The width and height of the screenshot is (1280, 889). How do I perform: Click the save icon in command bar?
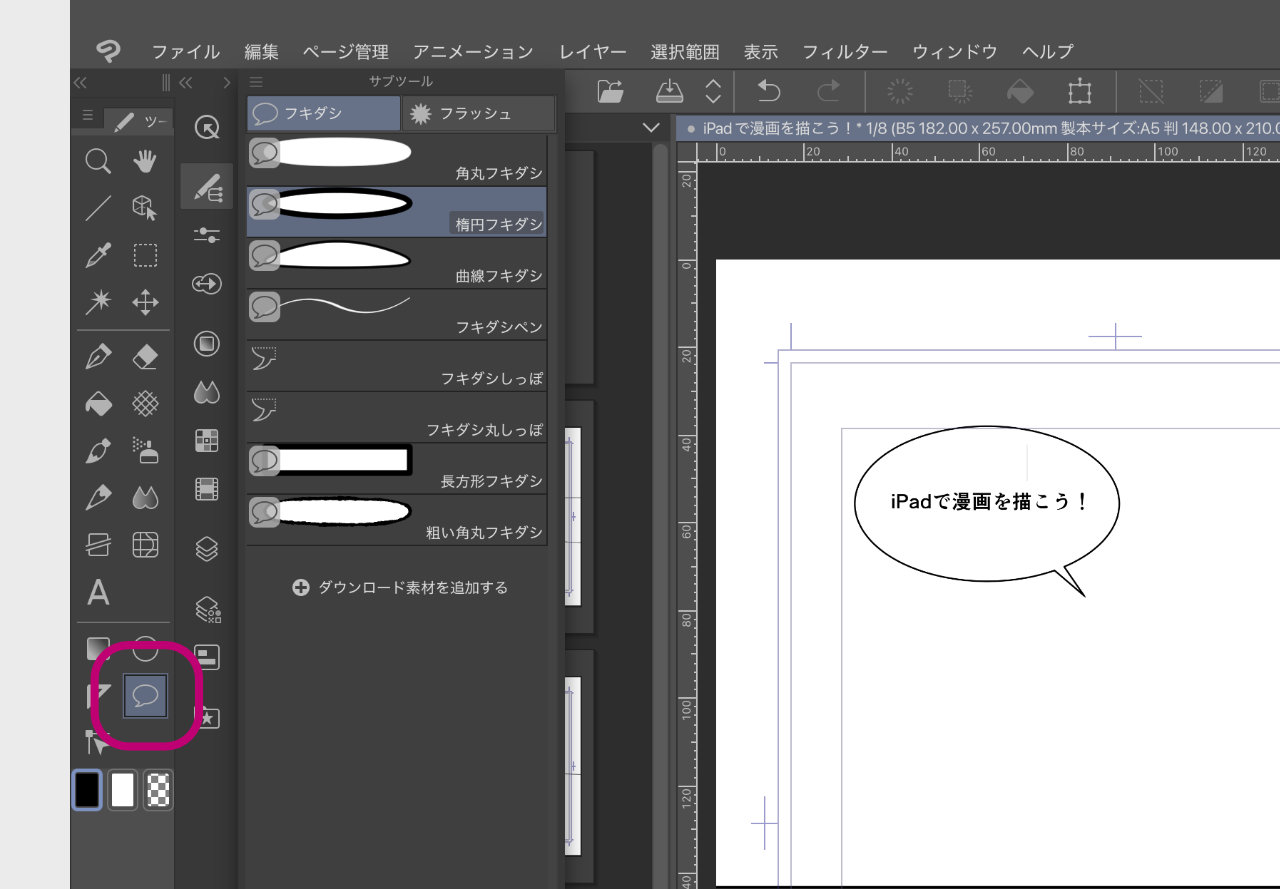point(668,92)
